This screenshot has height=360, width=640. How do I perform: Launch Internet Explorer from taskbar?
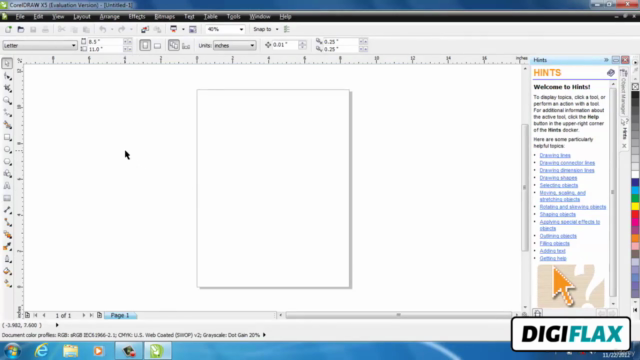(42, 351)
